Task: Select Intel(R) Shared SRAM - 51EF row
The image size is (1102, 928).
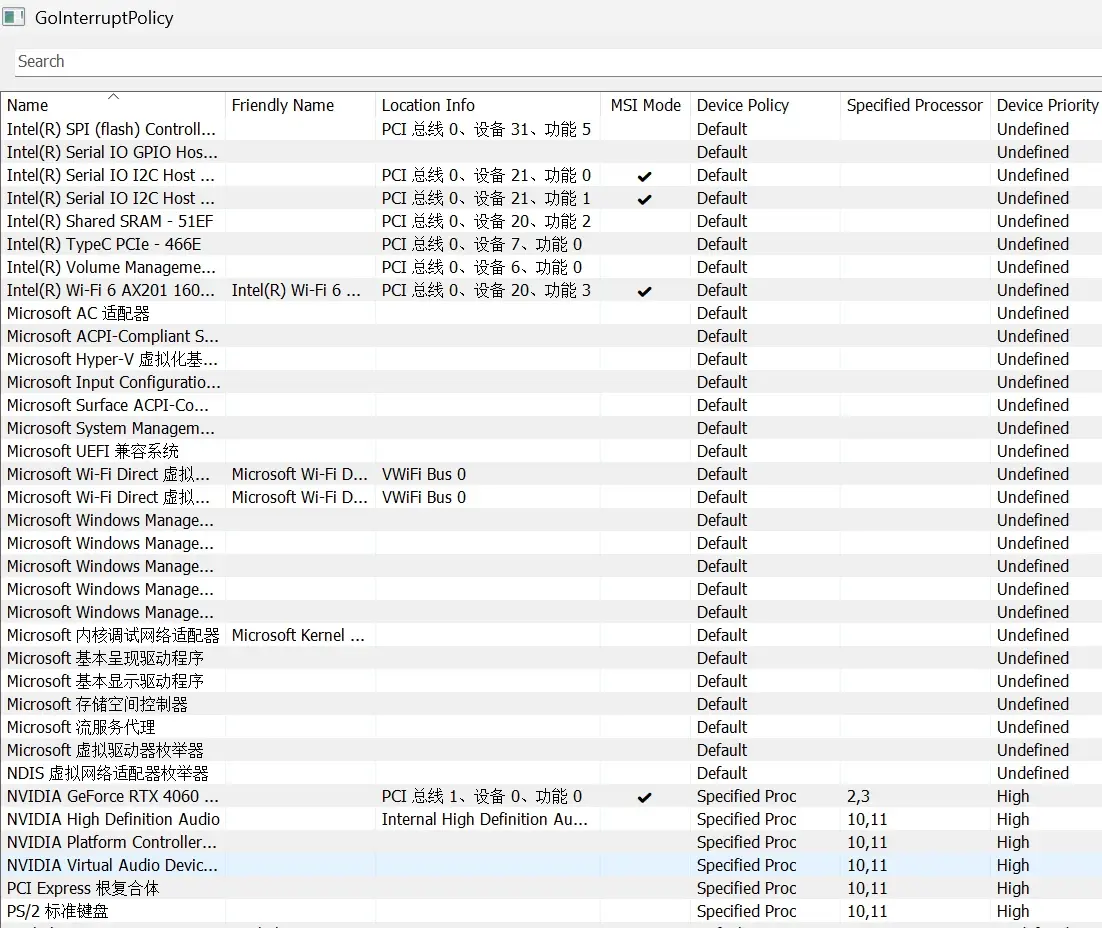Action: click(x=551, y=221)
